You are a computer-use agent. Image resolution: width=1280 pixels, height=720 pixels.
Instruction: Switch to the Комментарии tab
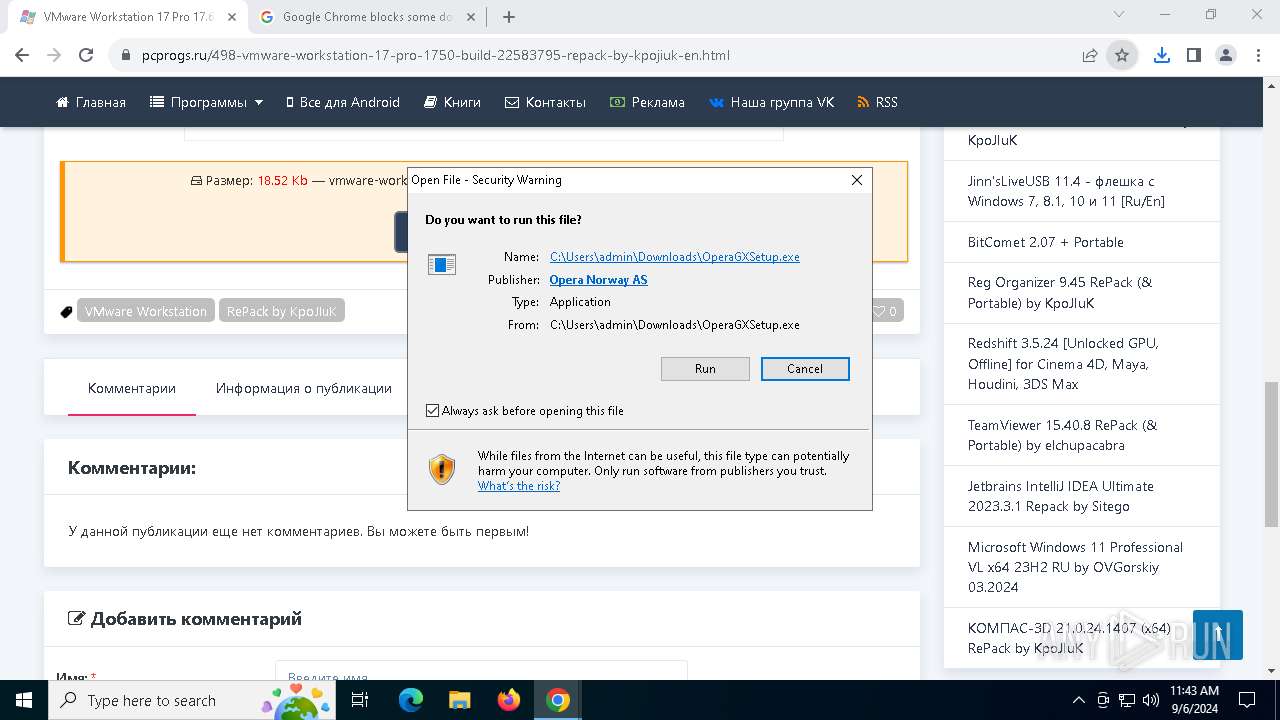(132, 388)
